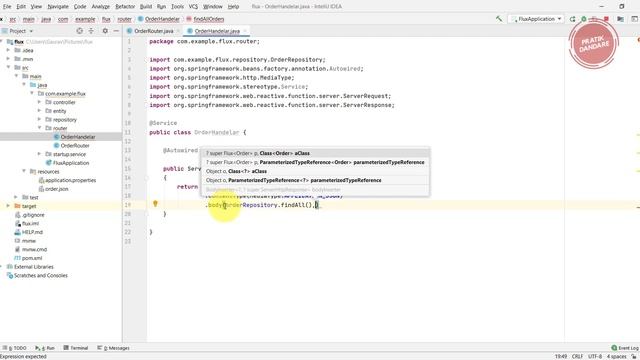Viewport: 640px width, 360px height.
Task: Open the Event Log
Action: pyautogui.click(x=624, y=348)
